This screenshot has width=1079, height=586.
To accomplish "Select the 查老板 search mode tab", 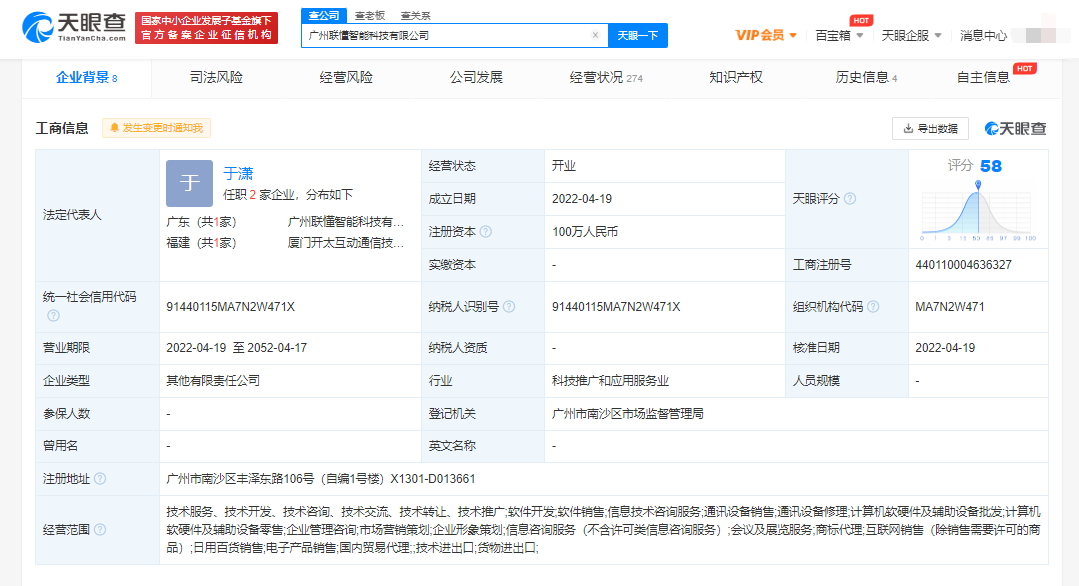I will coord(369,15).
